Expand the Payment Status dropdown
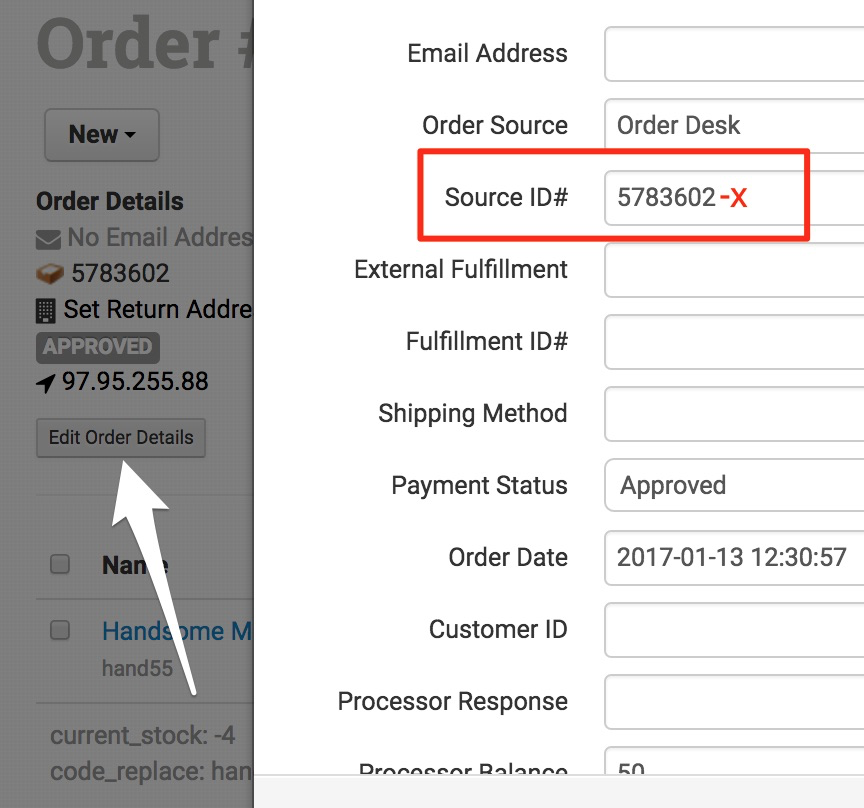864x808 pixels. pyautogui.click(x=735, y=486)
